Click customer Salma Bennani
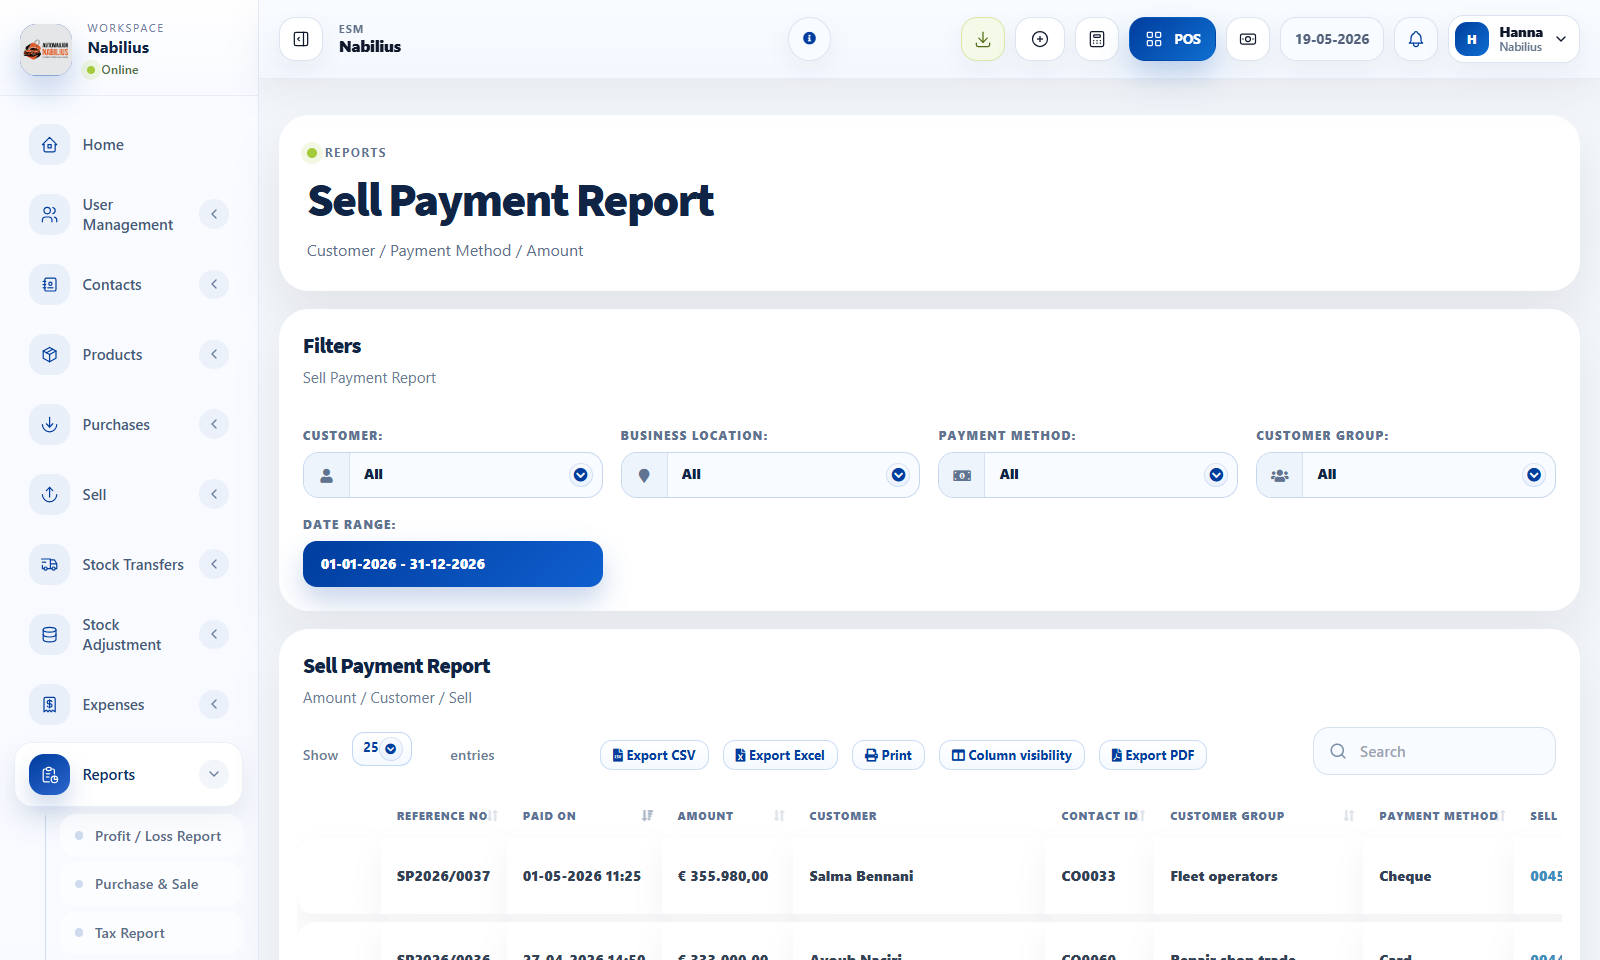Image resolution: width=1600 pixels, height=960 pixels. (861, 876)
